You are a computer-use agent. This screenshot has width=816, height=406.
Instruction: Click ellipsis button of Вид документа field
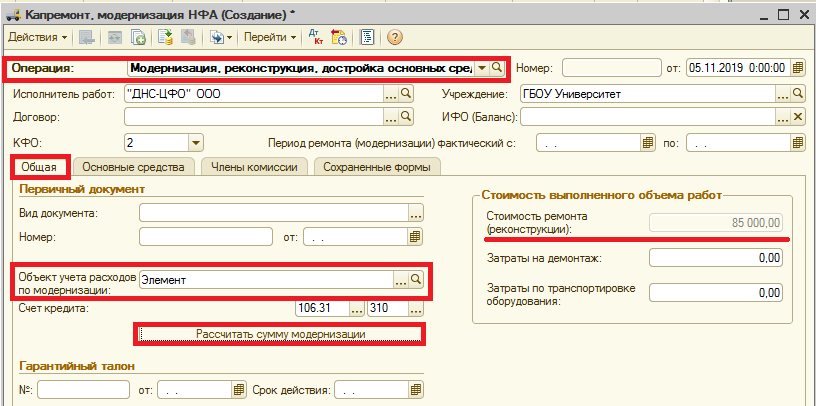[416, 212]
